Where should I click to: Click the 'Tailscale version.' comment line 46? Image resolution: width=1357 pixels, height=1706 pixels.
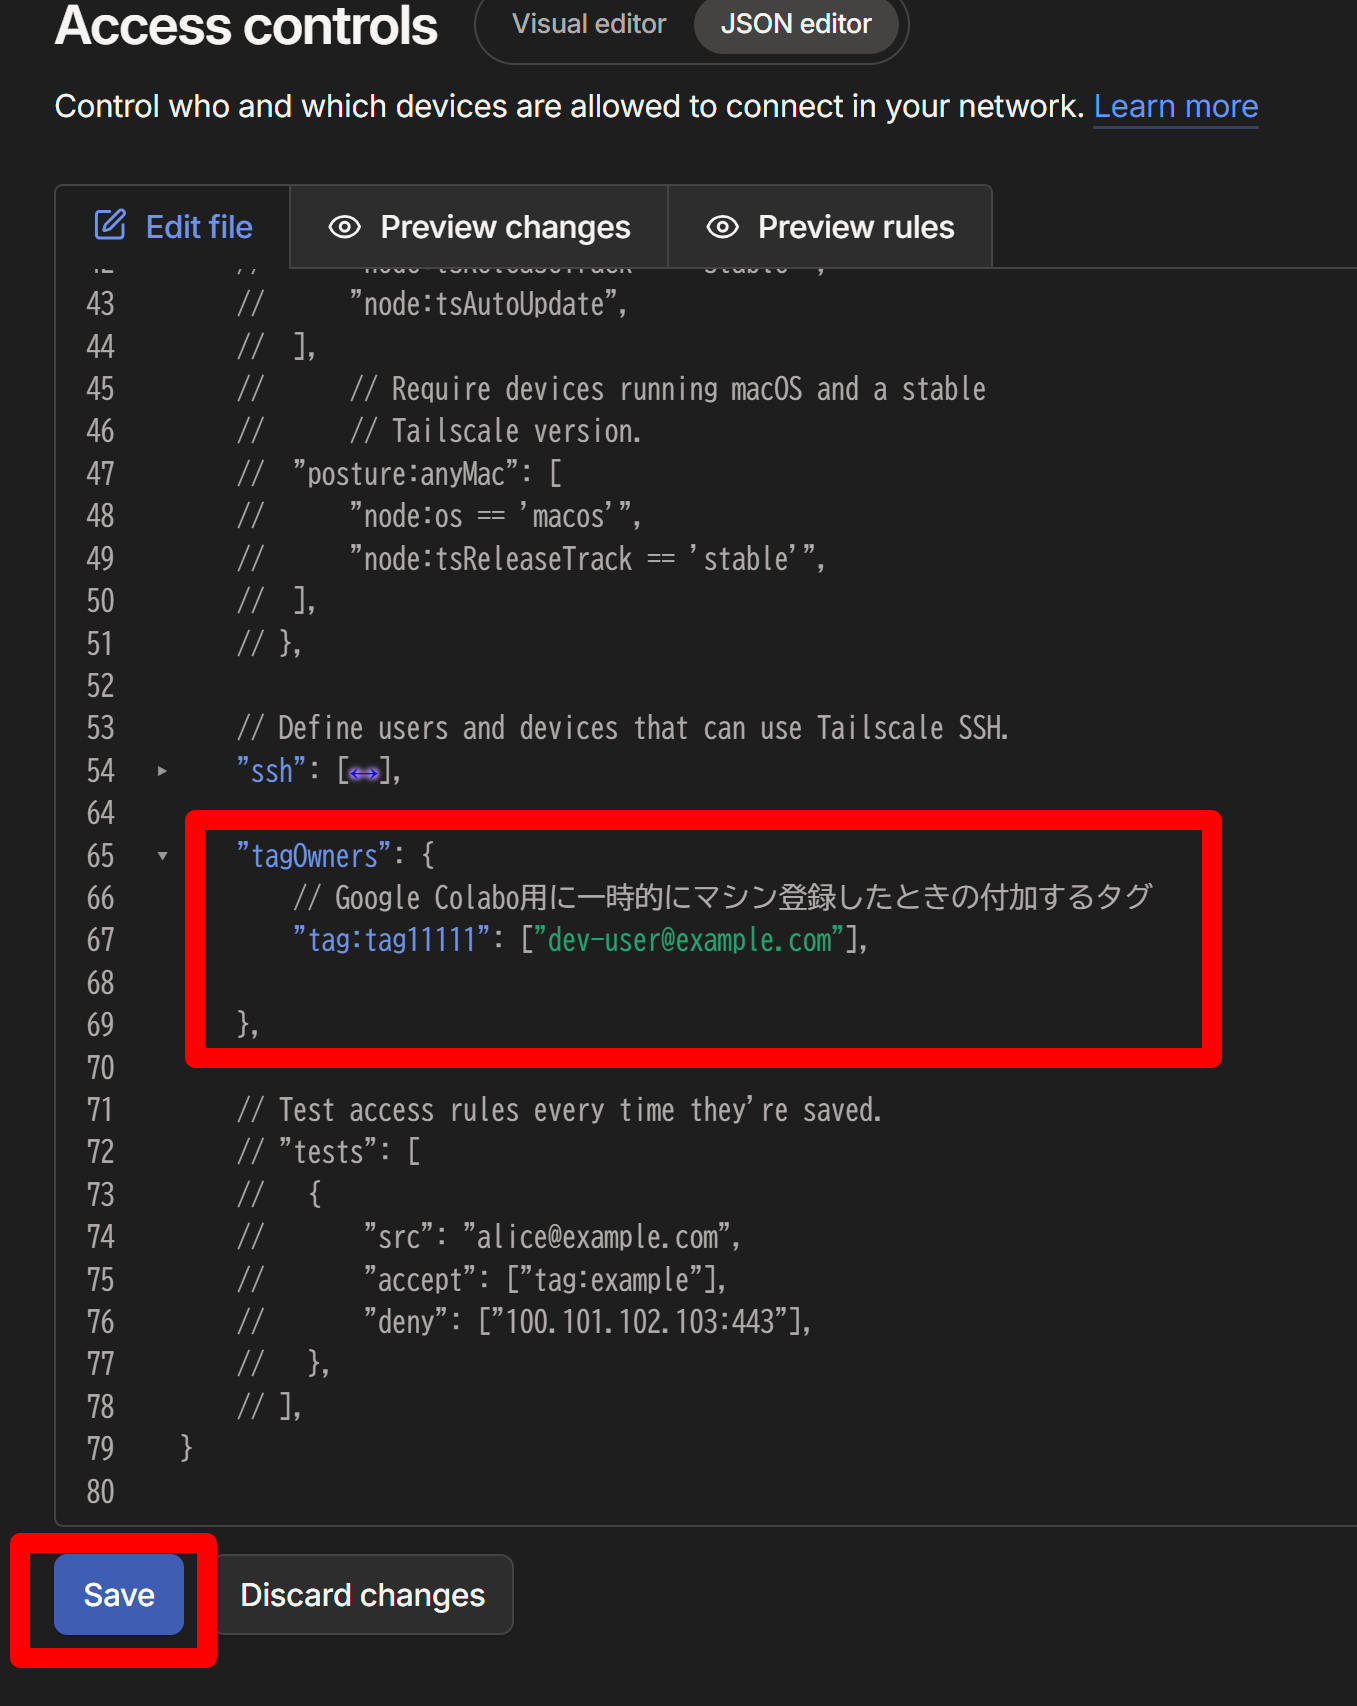(x=439, y=431)
